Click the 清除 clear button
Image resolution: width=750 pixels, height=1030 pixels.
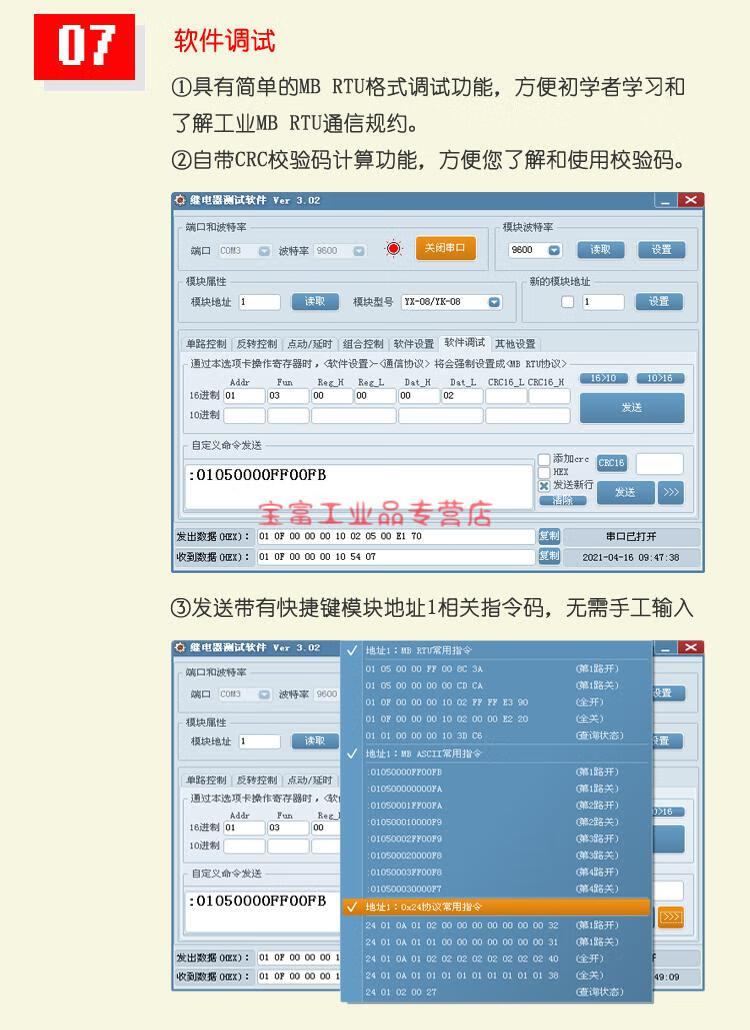click(x=562, y=500)
